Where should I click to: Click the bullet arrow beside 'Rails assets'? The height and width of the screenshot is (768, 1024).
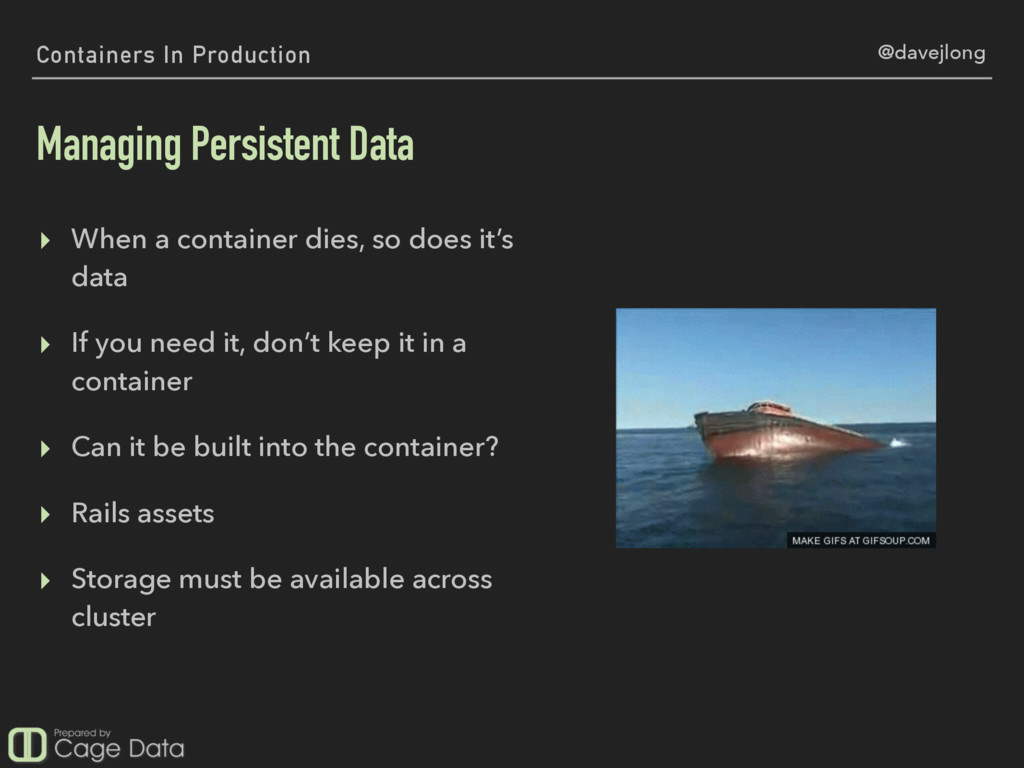tap(45, 515)
